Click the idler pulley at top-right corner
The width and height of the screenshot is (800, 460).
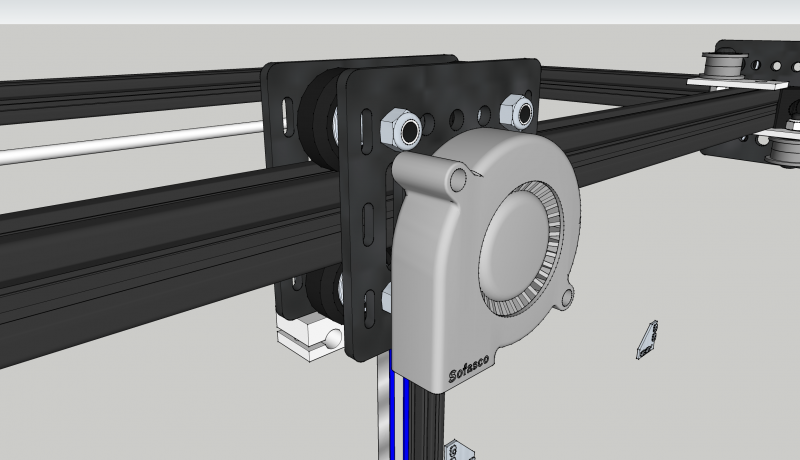(x=720, y=68)
